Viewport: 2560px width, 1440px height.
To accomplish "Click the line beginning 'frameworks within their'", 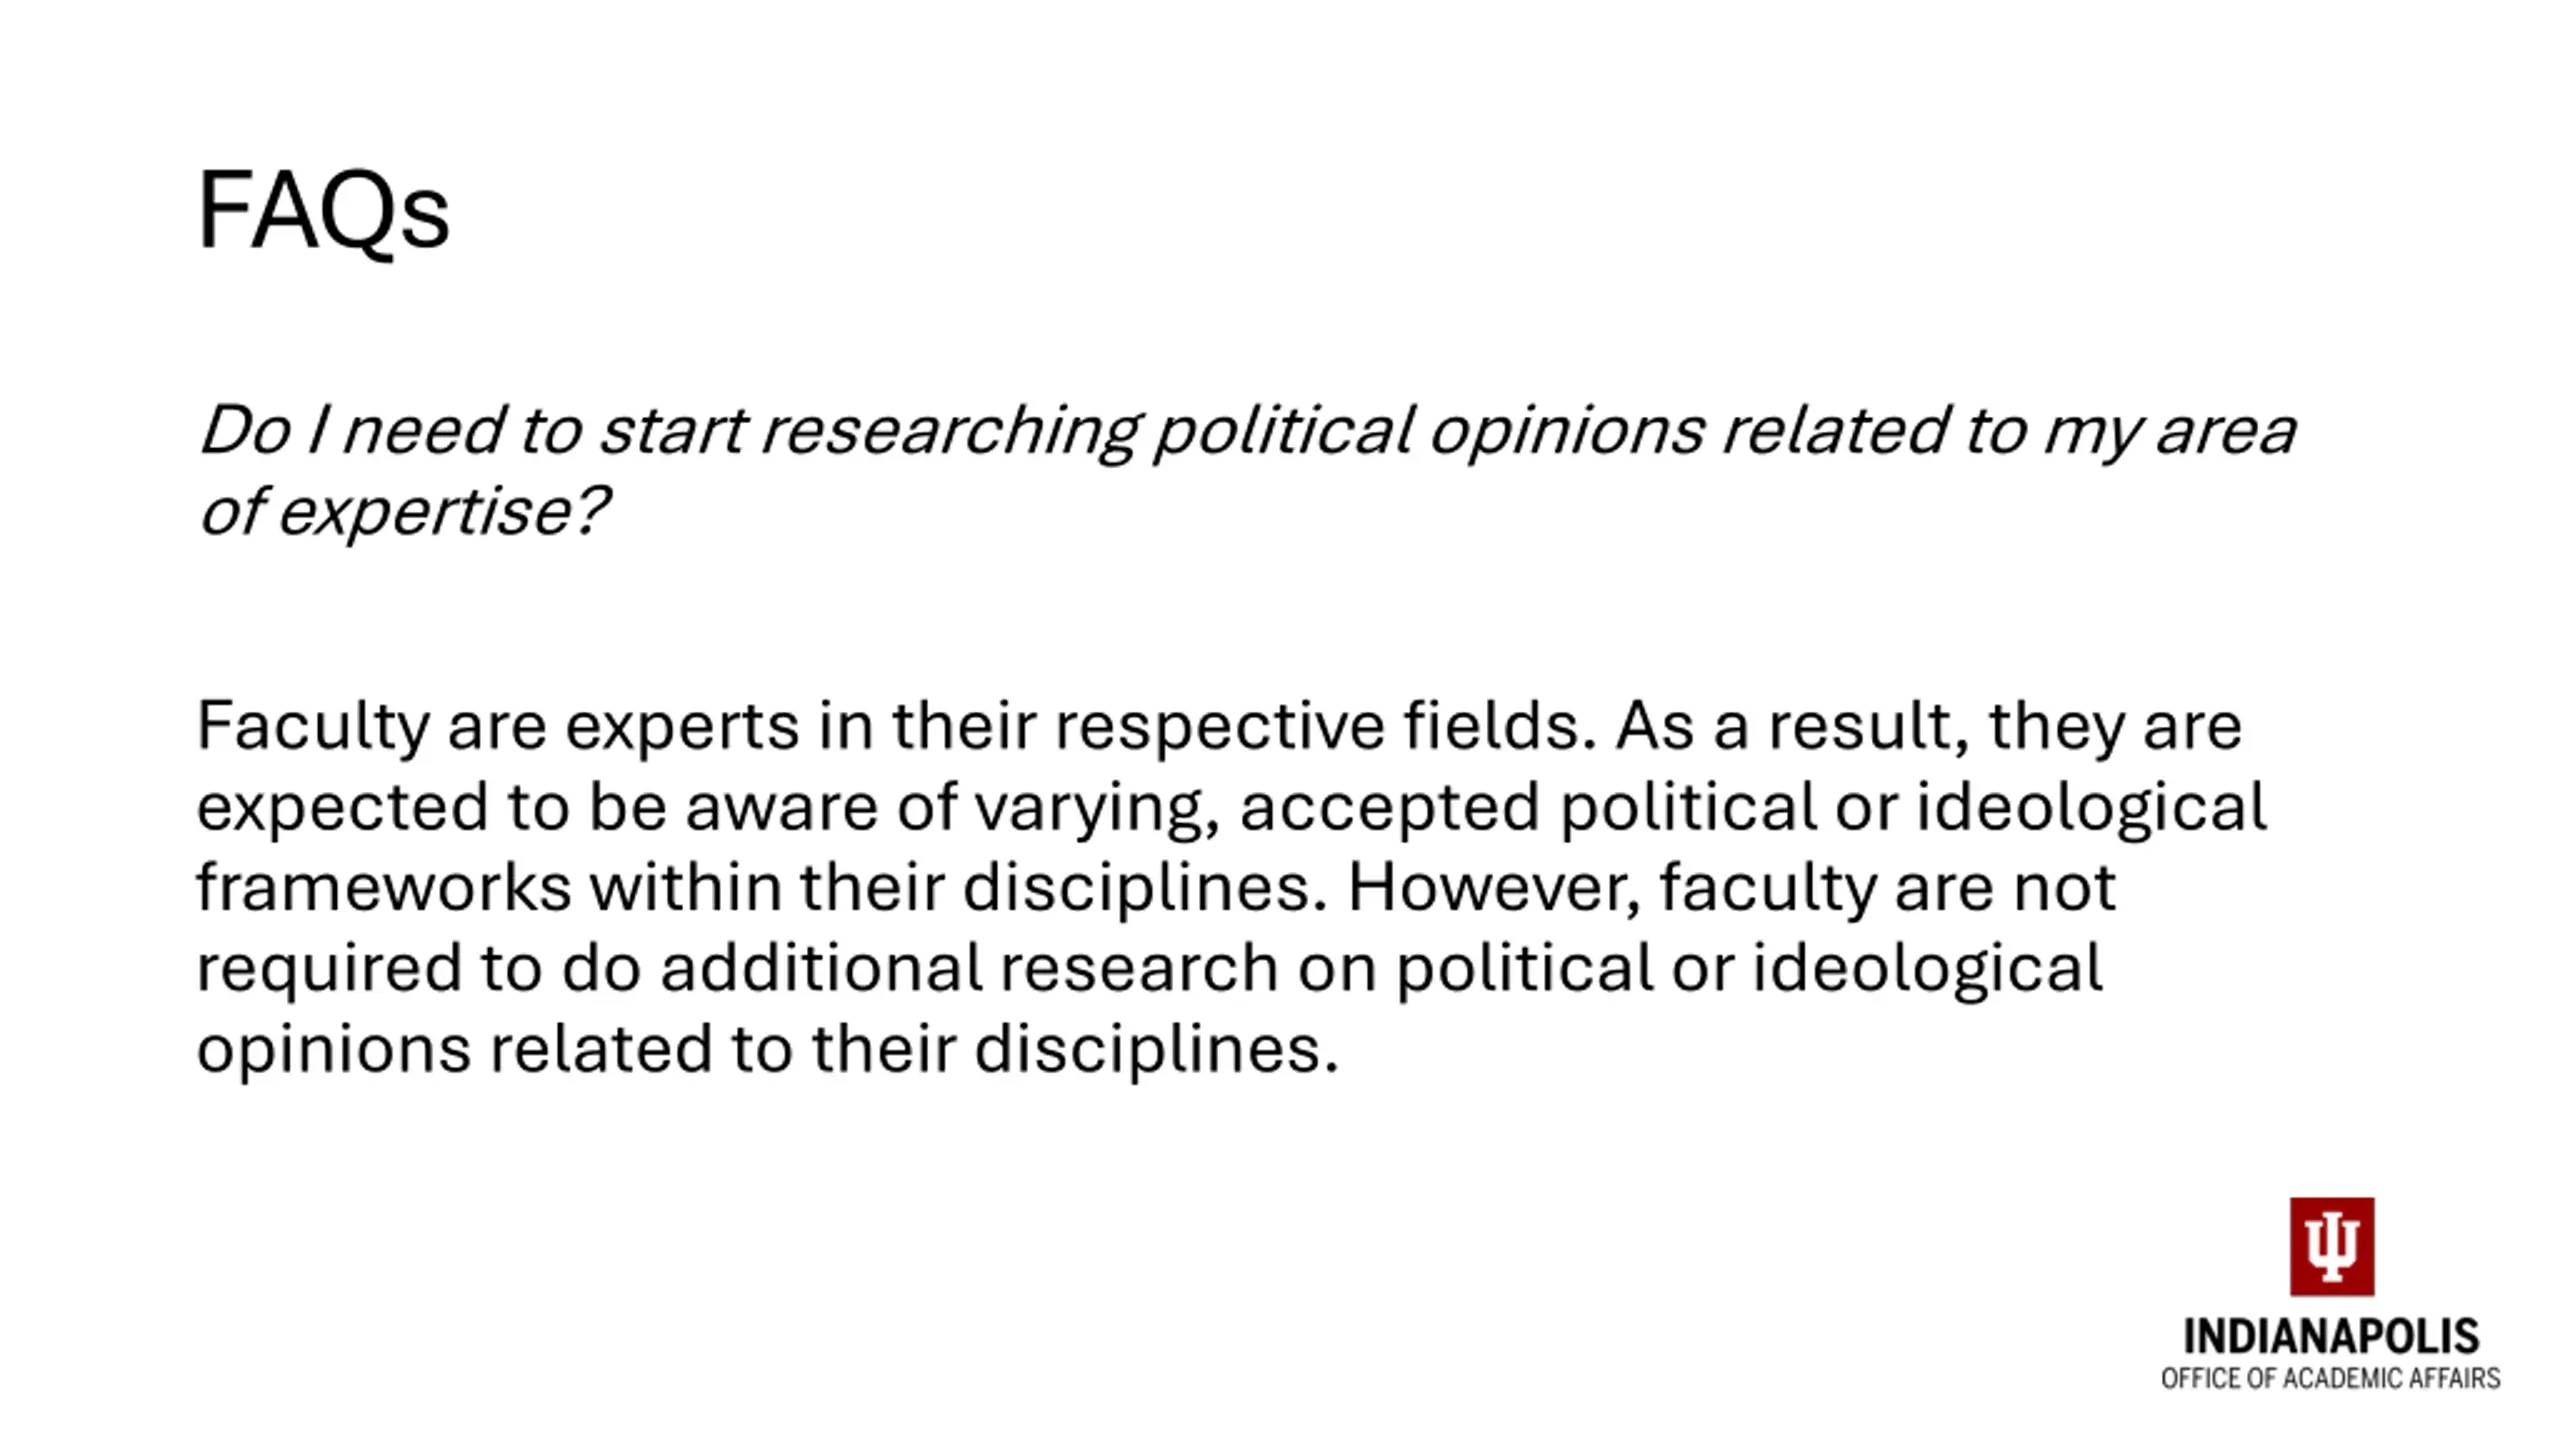I will pyautogui.click(x=1156, y=888).
